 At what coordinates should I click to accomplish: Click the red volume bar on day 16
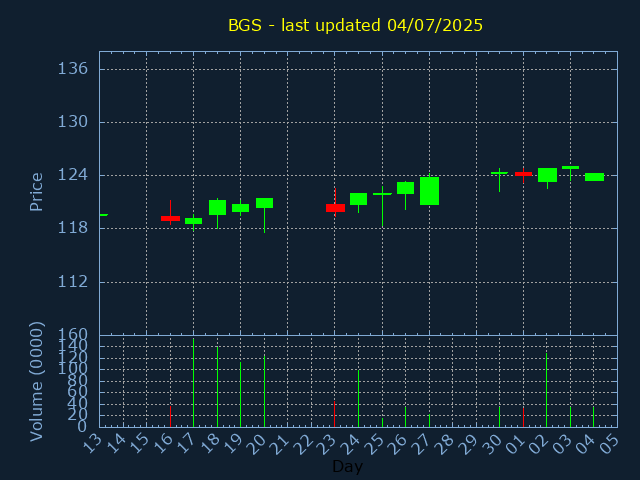[170, 416]
